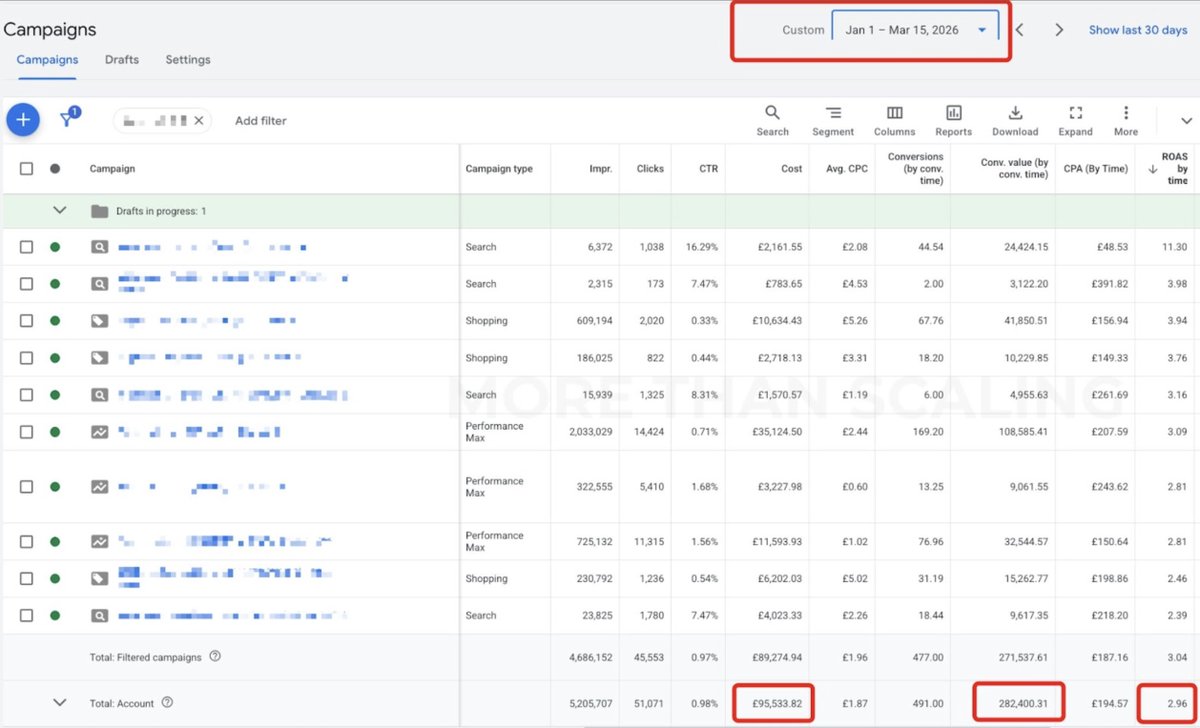Click Performance Max icon of £35,124.50 campaign
Viewport: 1200px width, 728px height.
click(99, 432)
